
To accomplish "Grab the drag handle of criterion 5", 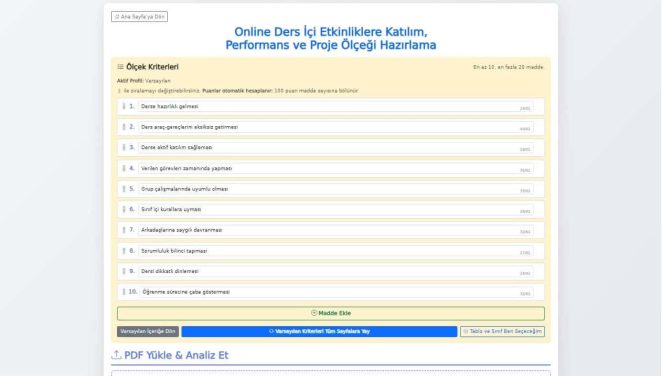I will [124, 189].
